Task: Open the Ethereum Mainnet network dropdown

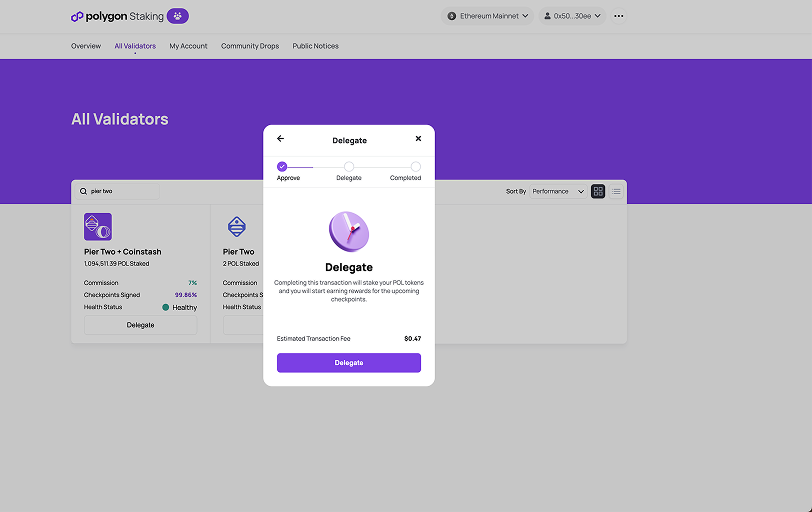Action: tap(487, 16)
